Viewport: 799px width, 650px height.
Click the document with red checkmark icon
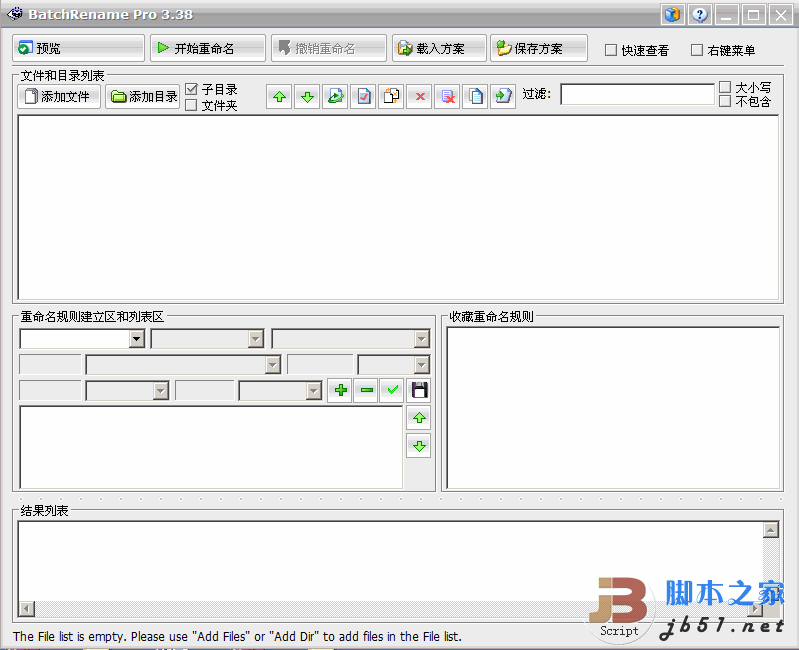pos(363,96)
